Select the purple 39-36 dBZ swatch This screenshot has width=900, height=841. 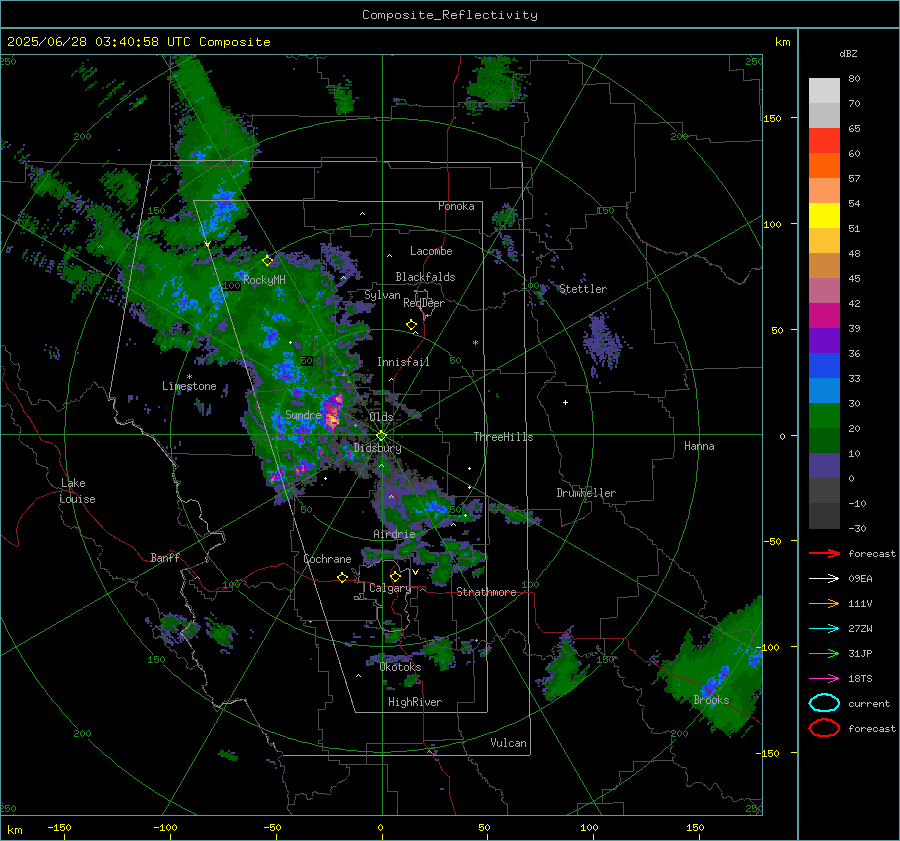click(x=824, y=340)
